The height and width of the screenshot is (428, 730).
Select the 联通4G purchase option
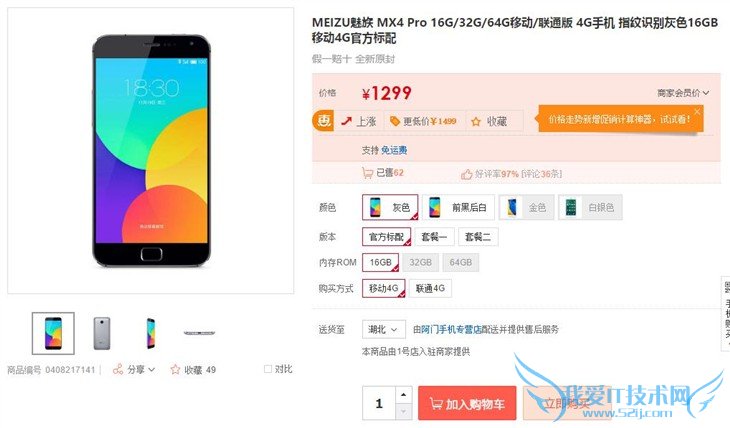pos(430,288)
